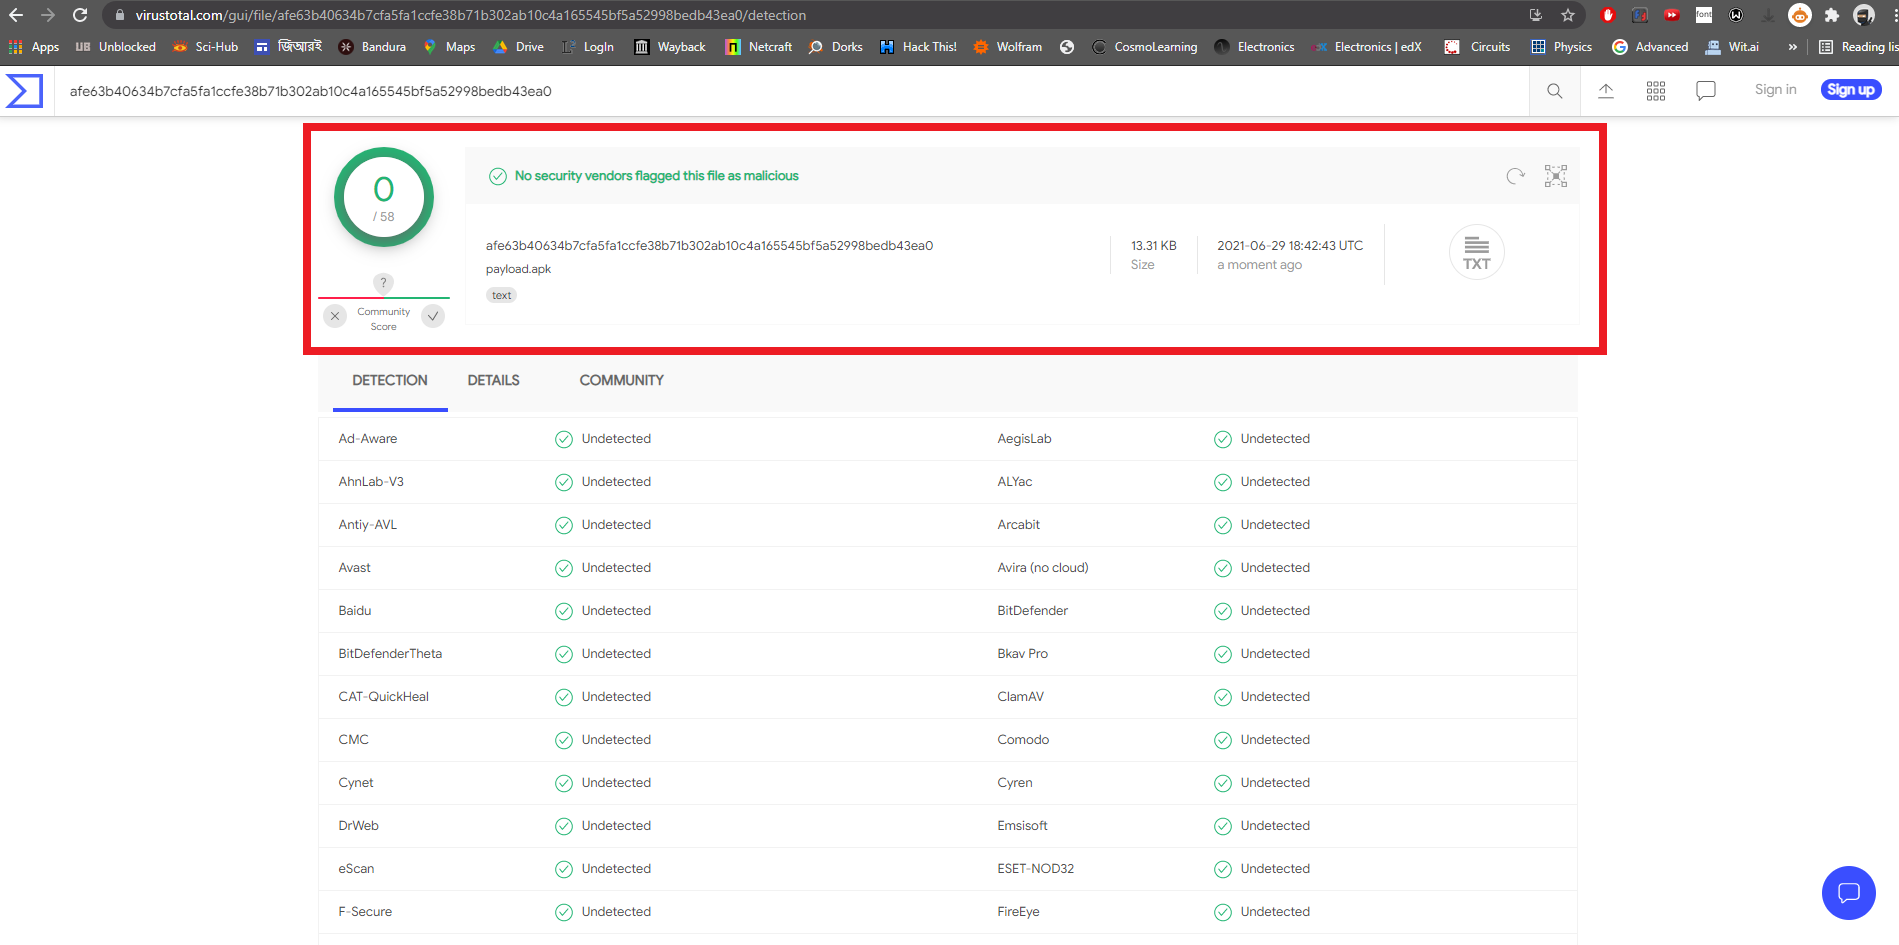Click the search magnifier icon
1899x945 pixels.
(1554, 91)
